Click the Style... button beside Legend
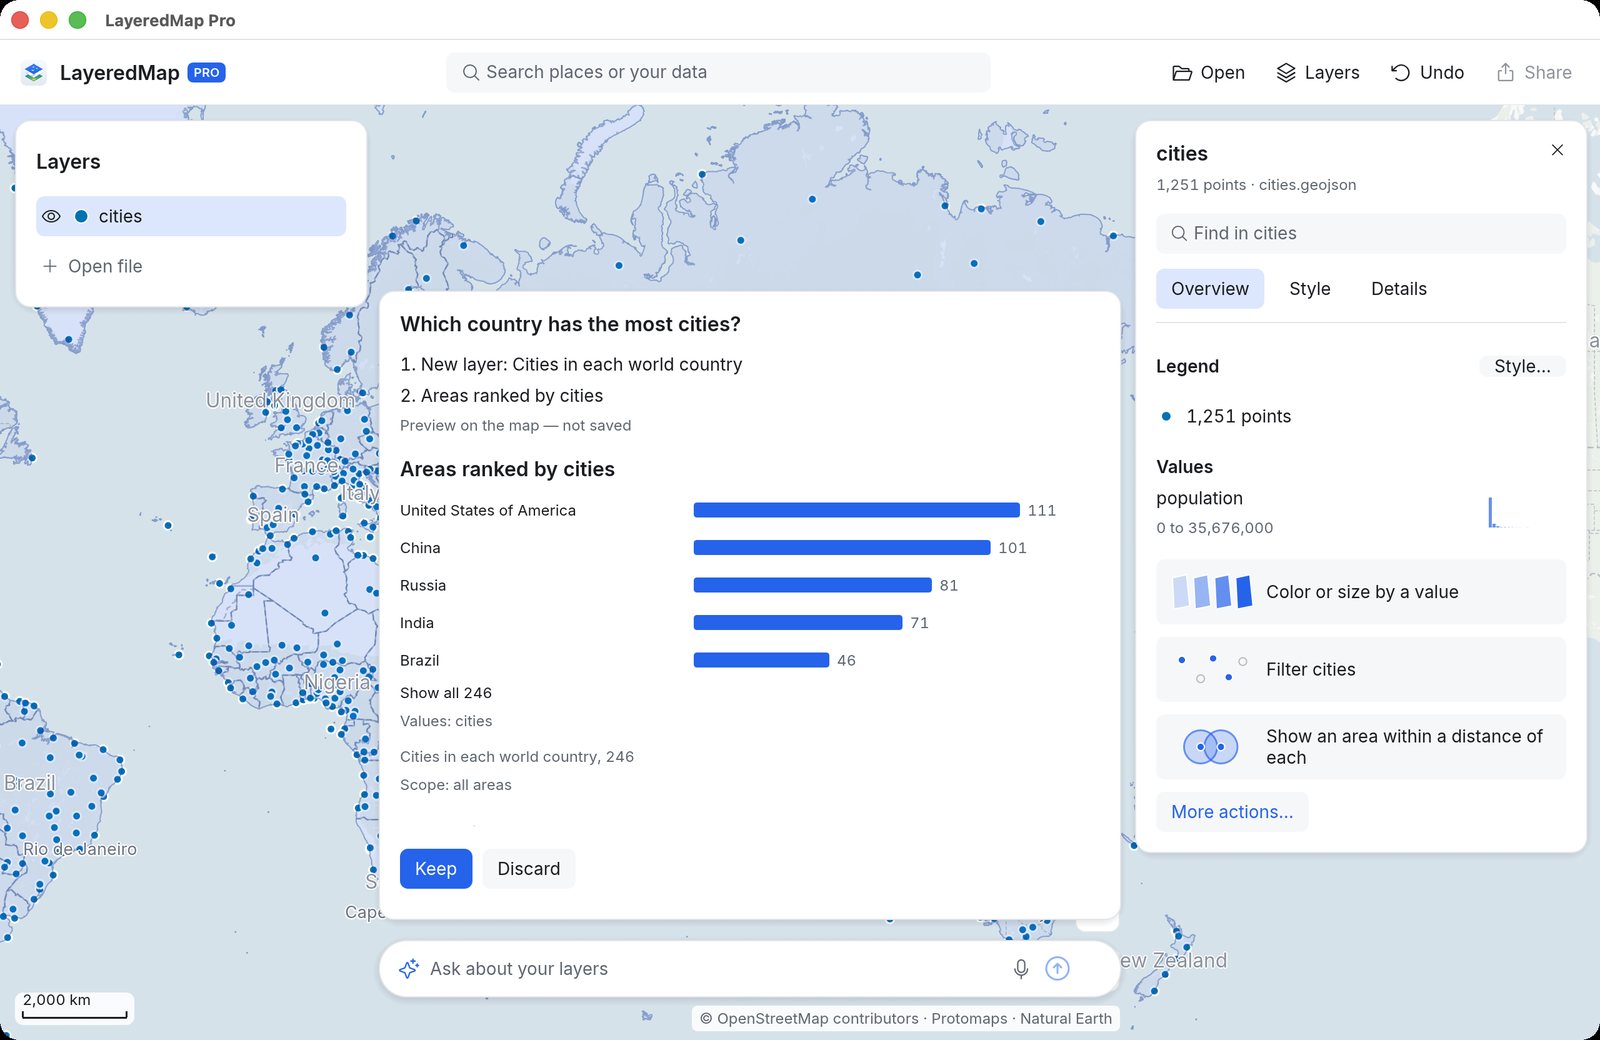Image resolution: width=1600 pixels, height=1040 pixels. pyautogui.click(x=1522, y=366)
